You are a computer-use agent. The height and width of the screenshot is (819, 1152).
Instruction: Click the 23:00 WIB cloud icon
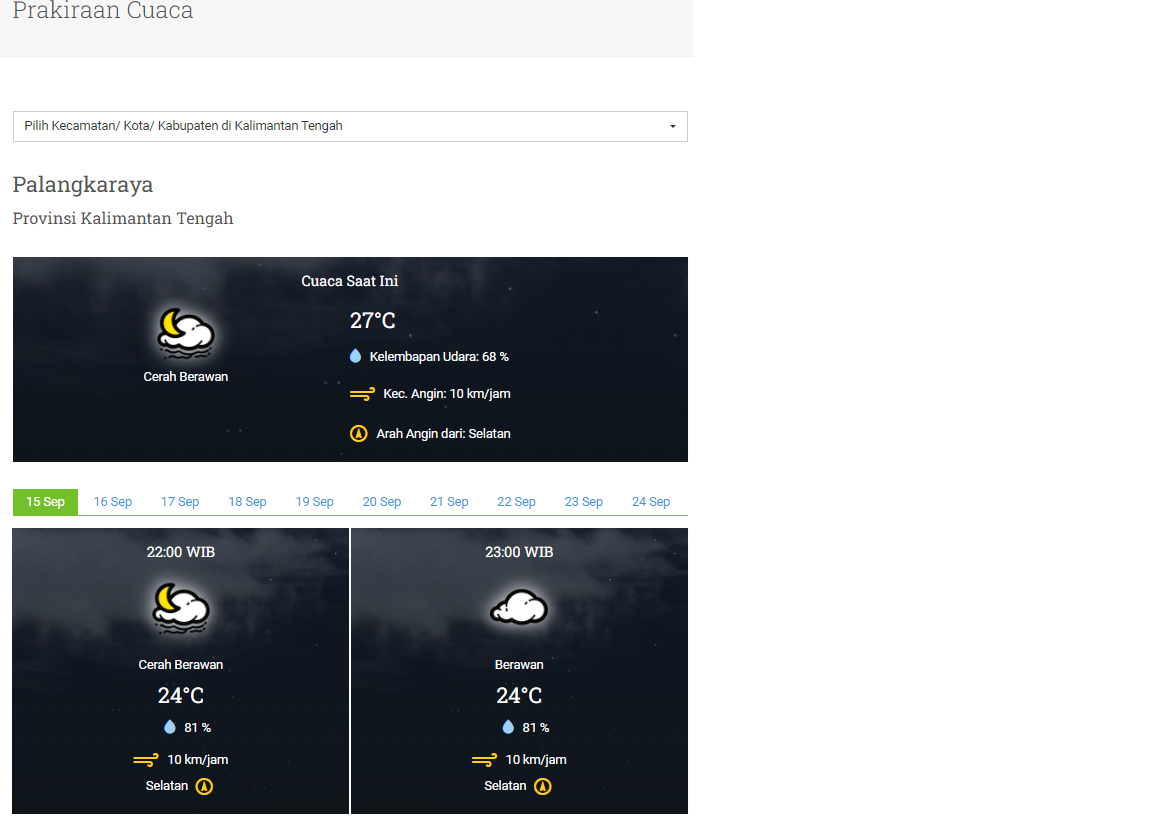519,607
